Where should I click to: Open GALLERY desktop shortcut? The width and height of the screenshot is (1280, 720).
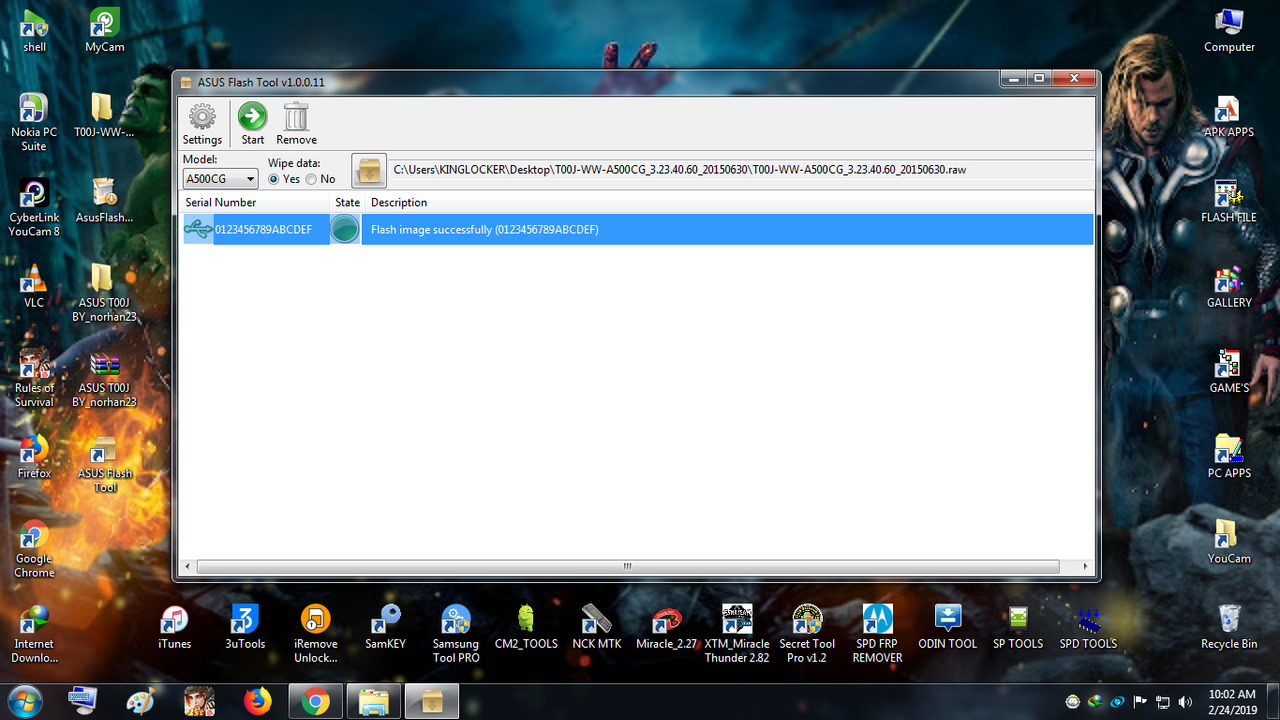pyautogui.click(x=1229, y=286)
